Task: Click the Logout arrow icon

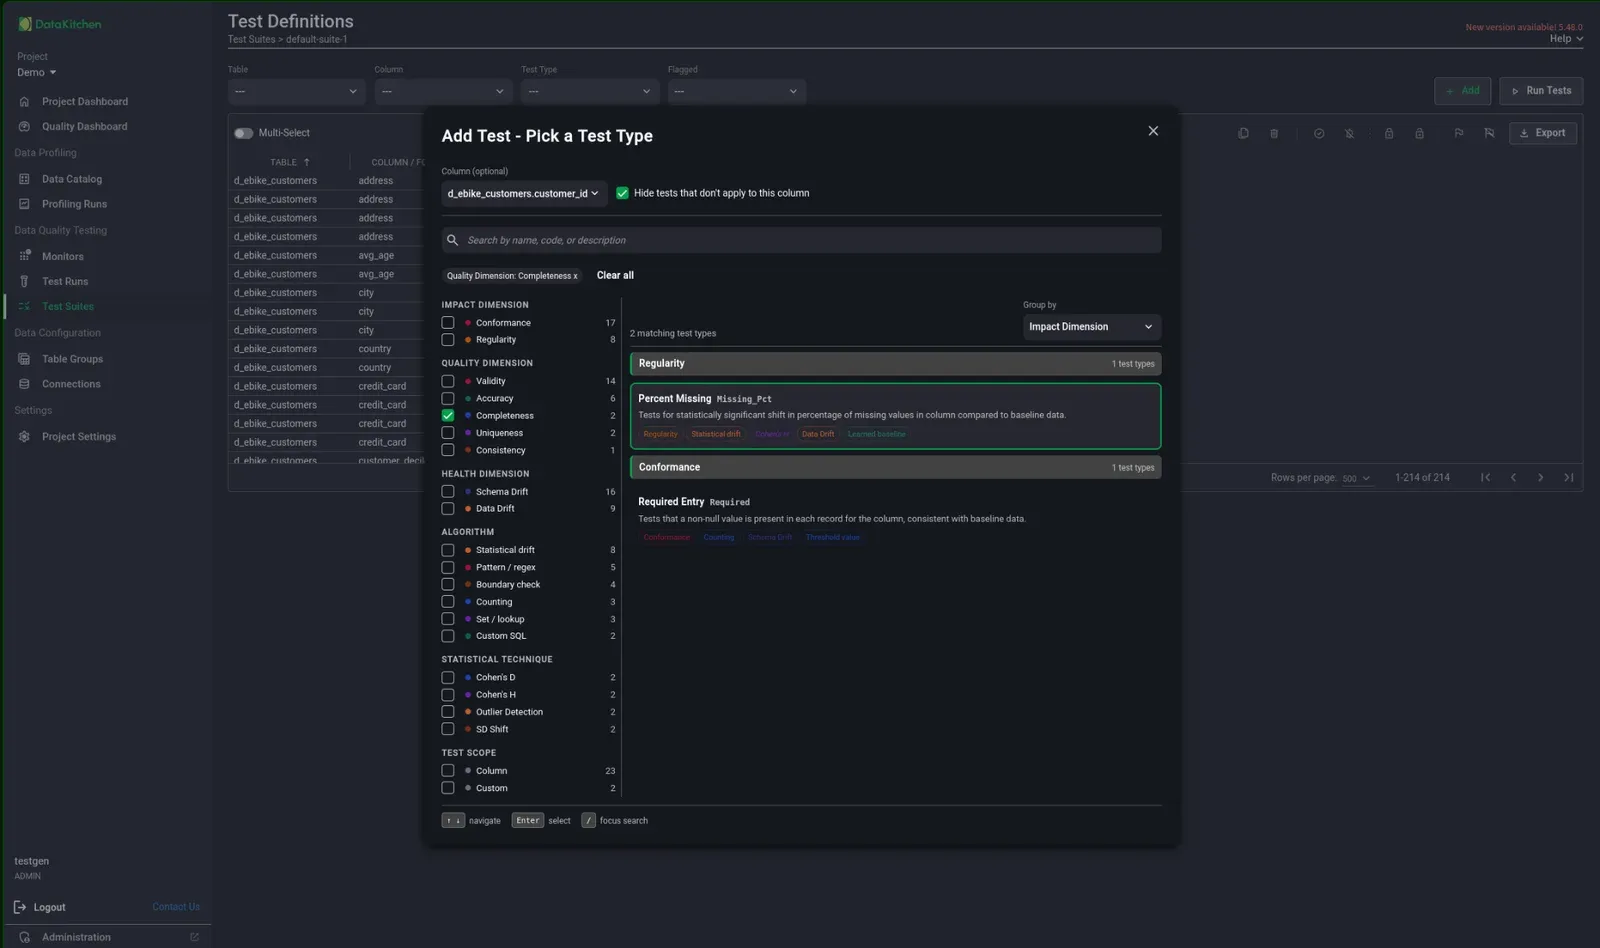Action: coord(20,907)
